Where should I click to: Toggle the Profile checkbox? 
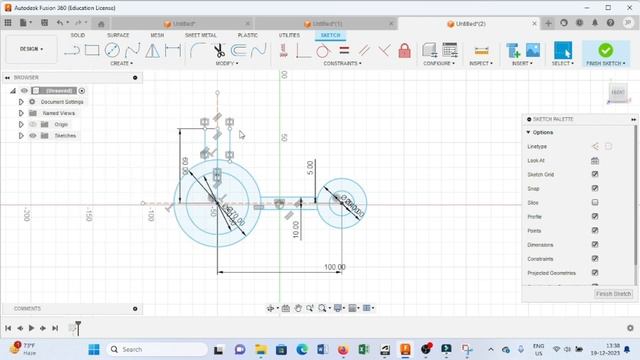click(595, 216)
